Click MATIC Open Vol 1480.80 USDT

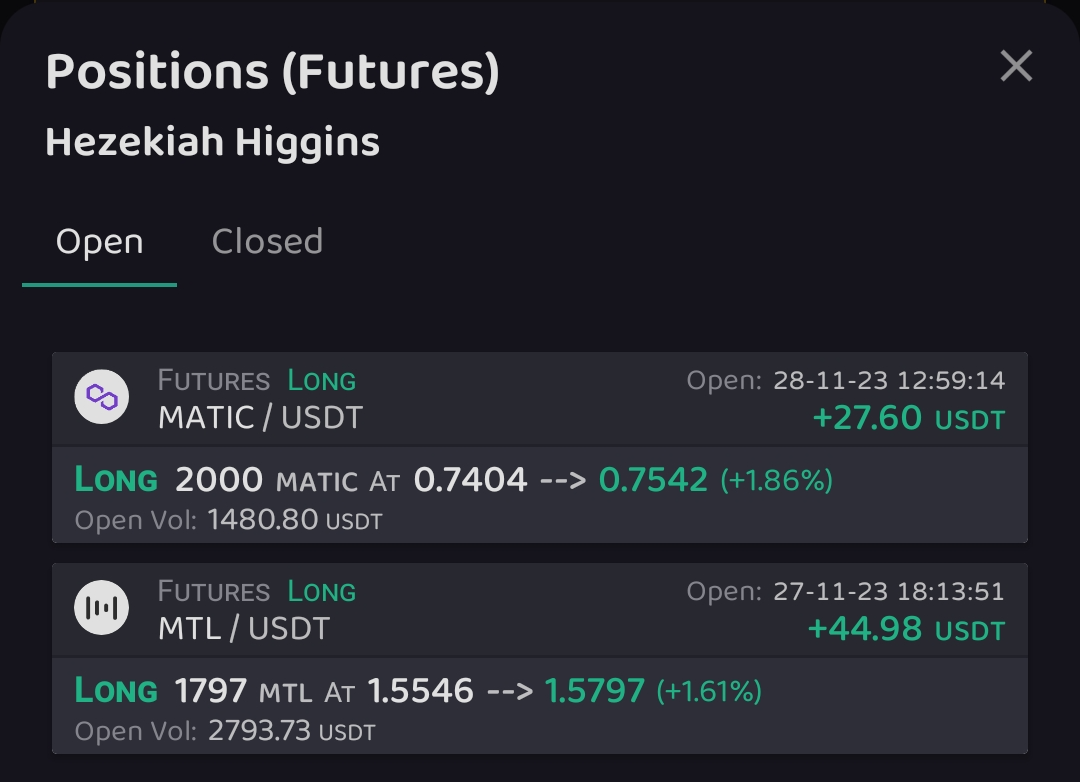click(294, 520)
